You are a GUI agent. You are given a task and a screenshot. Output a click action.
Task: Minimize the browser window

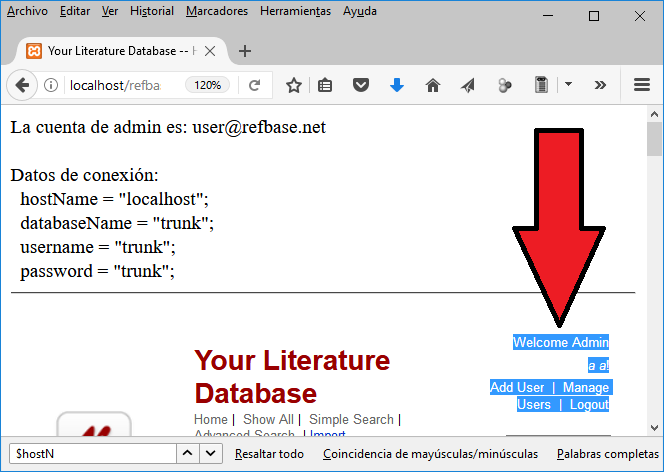coord(548,16)
